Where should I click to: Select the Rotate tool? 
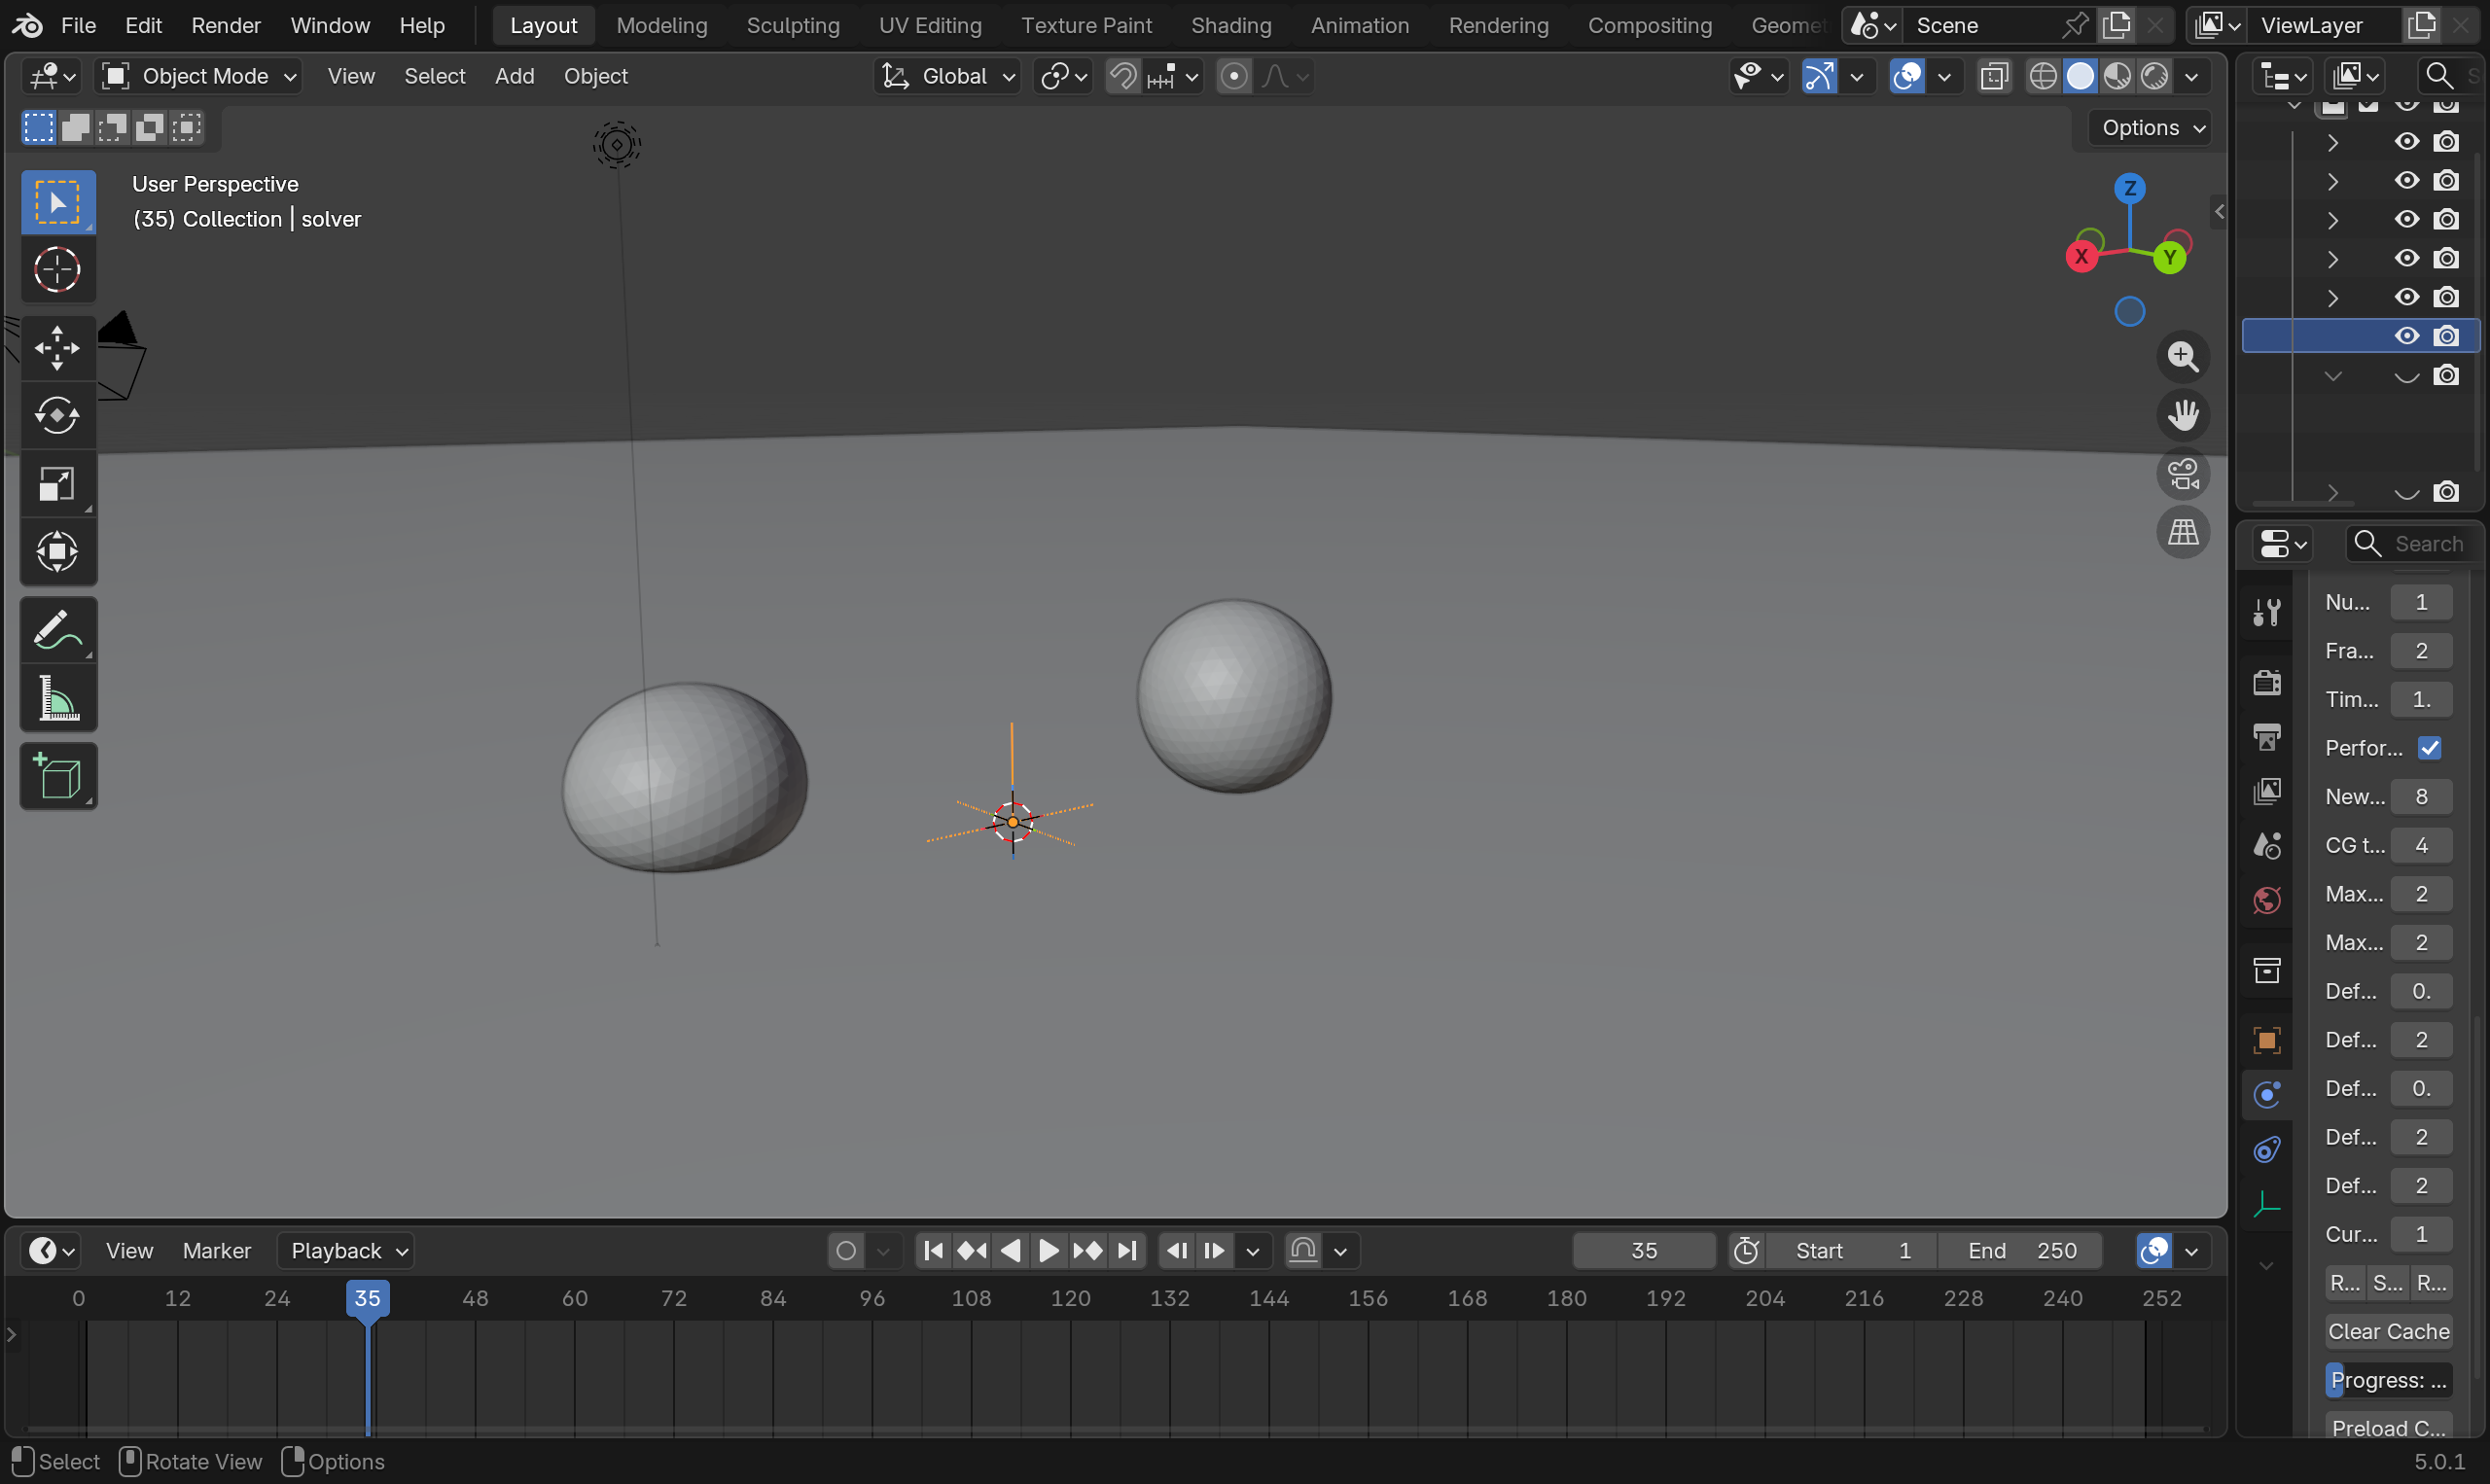(57, 416)
